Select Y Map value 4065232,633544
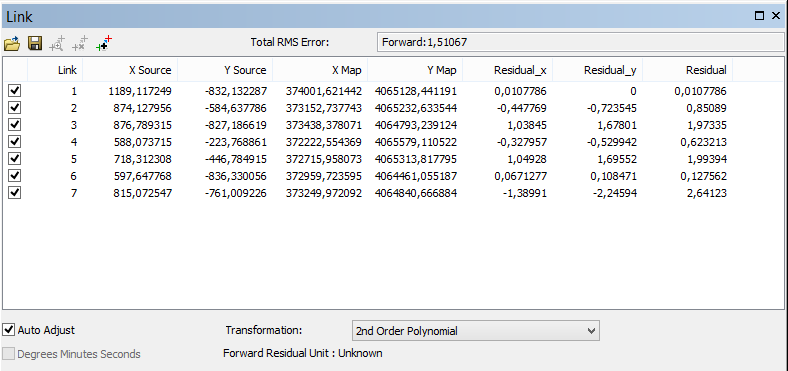 (x=416, y=108)
